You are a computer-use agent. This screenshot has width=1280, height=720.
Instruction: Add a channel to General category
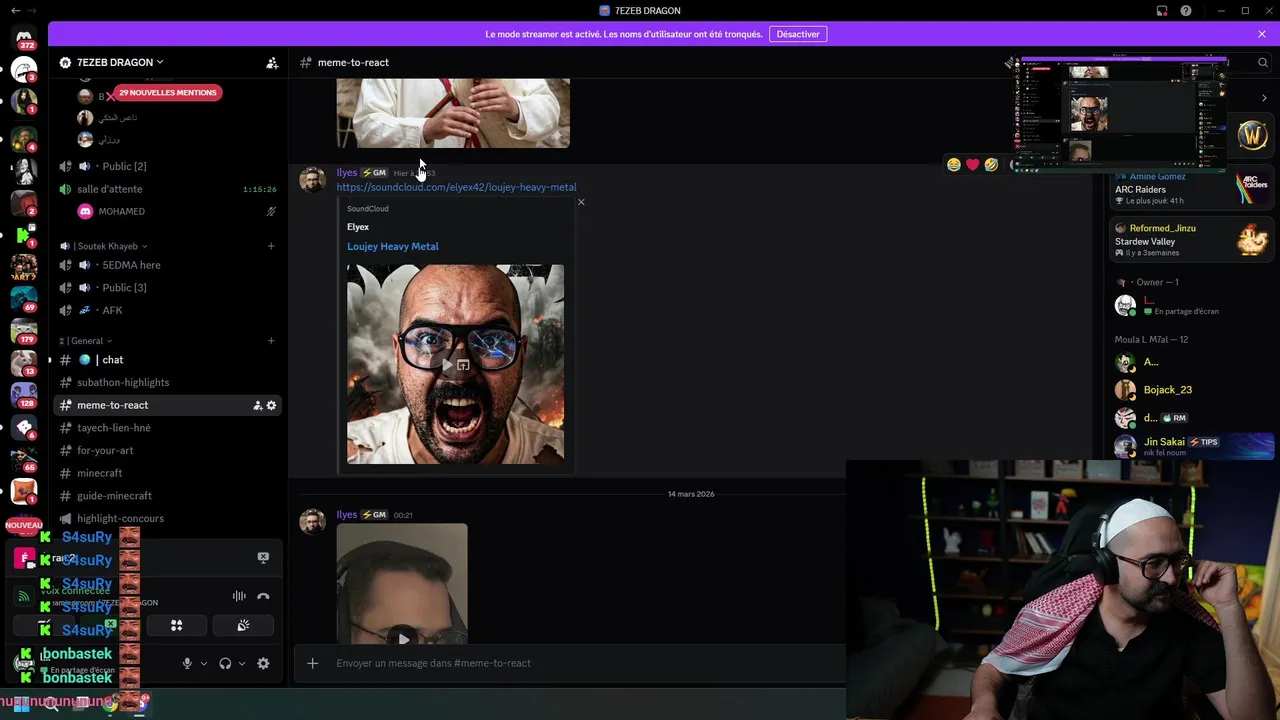tap(271, 341)
